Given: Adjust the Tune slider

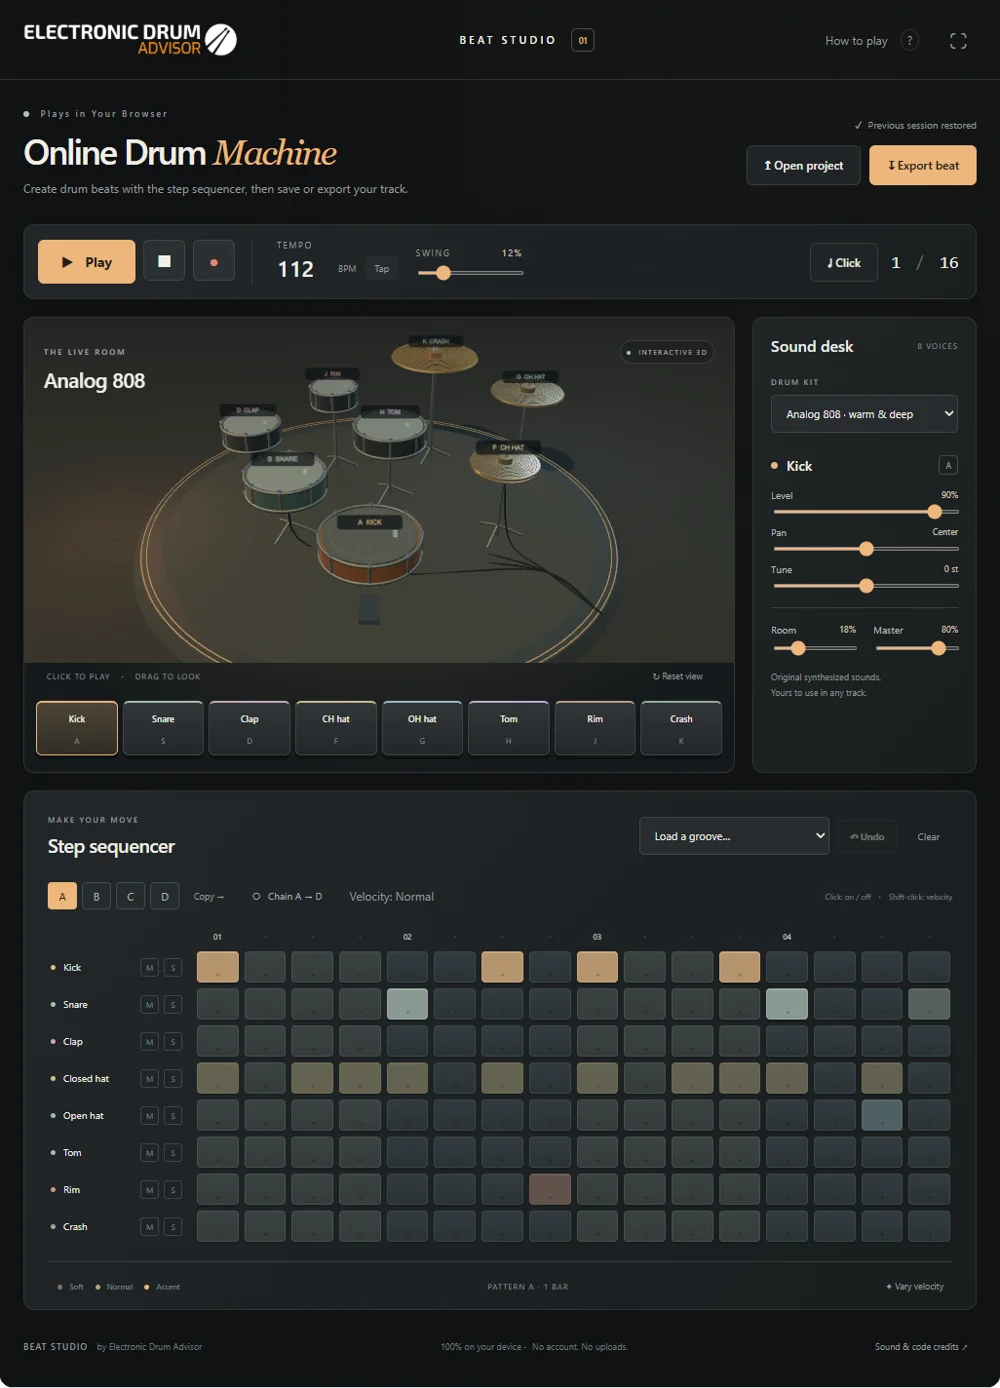Looking at the screenshot, I should pos(866,586).
